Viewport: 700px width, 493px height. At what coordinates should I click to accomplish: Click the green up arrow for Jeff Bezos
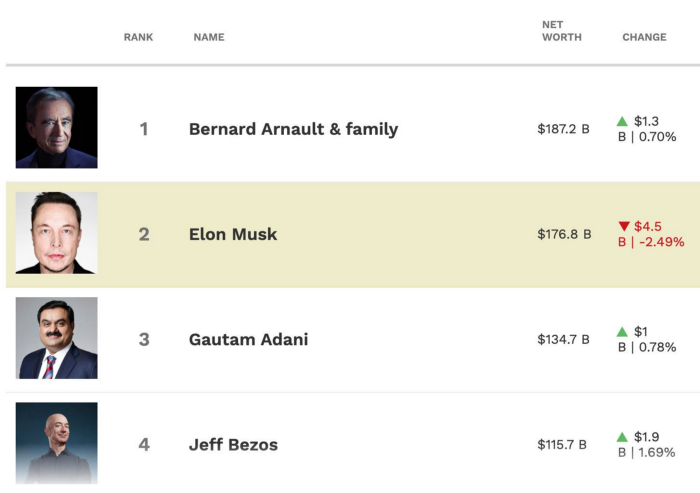pyautogui.click(x=622, y=437)
